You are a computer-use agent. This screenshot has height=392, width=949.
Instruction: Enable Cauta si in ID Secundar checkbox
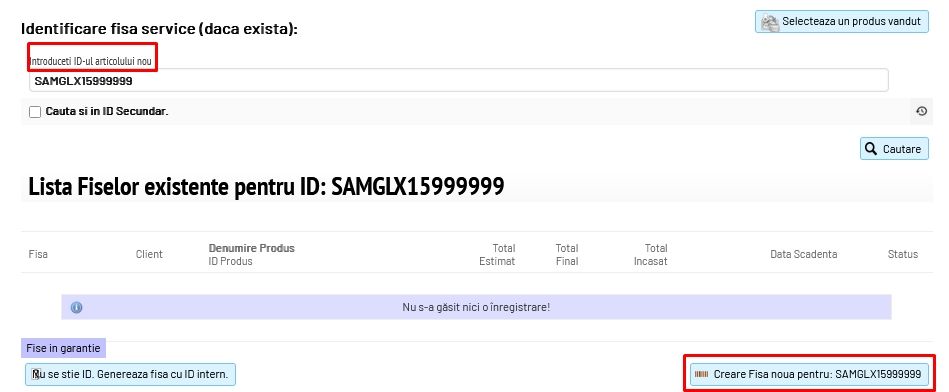(35, 112)
